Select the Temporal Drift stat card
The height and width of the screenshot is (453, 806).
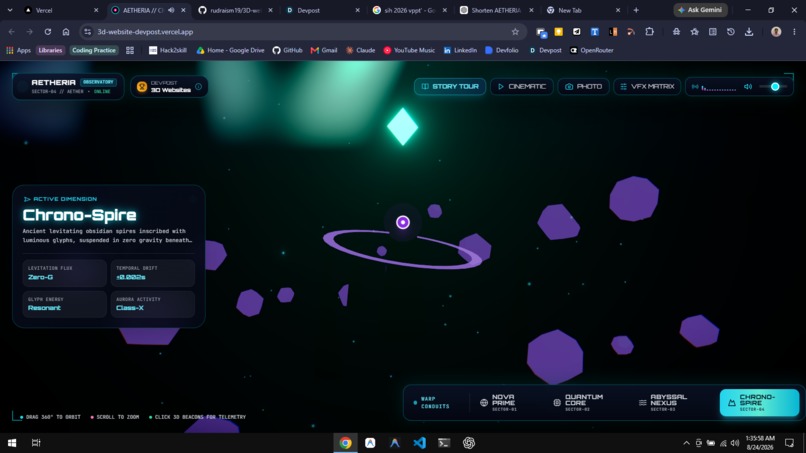(x=153, y=273)
